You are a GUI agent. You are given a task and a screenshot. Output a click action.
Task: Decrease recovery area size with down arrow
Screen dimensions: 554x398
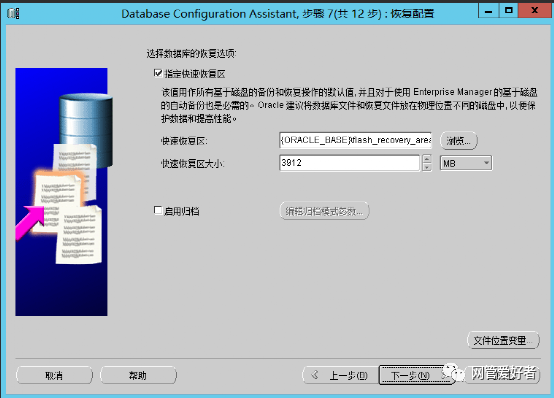pyautogui.click(x=427, y=167)
